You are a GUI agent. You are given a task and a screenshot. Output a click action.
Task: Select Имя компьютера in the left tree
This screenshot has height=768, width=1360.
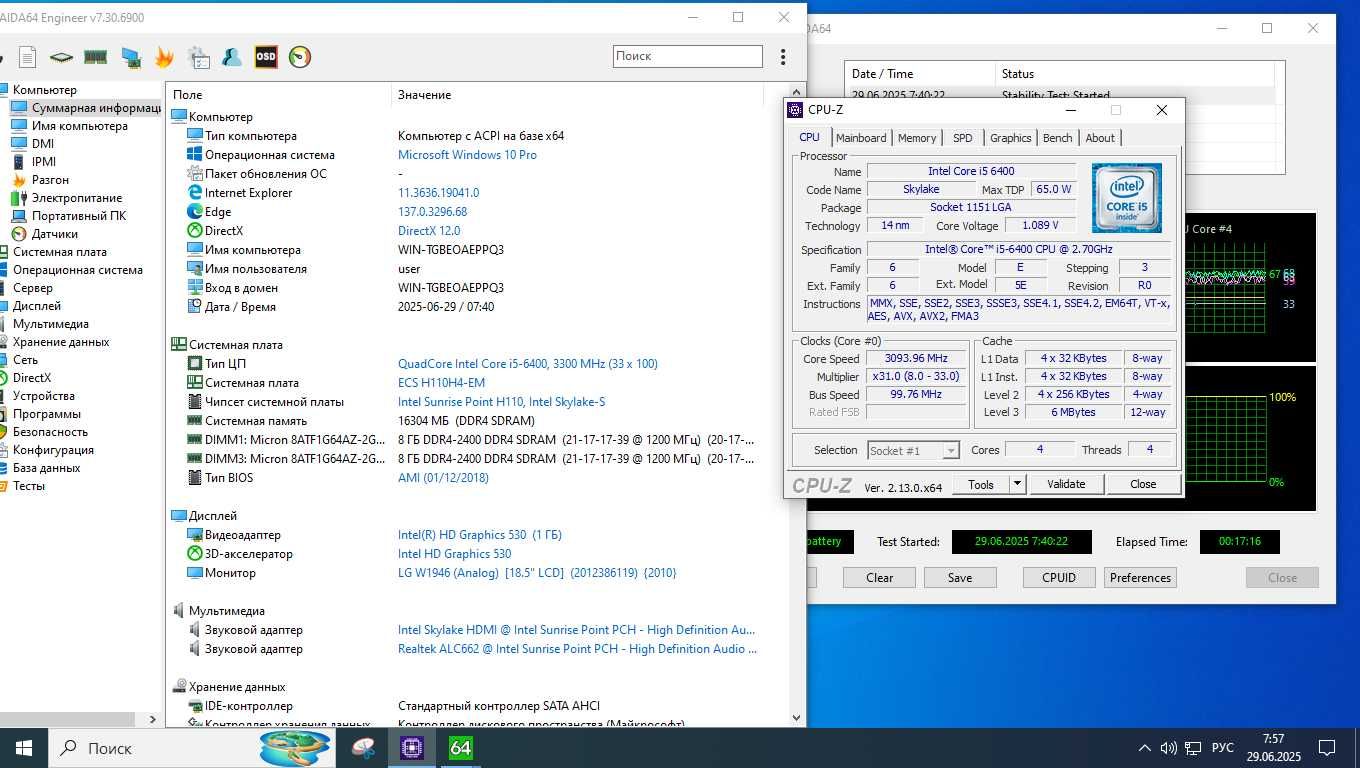coord(79,126)
